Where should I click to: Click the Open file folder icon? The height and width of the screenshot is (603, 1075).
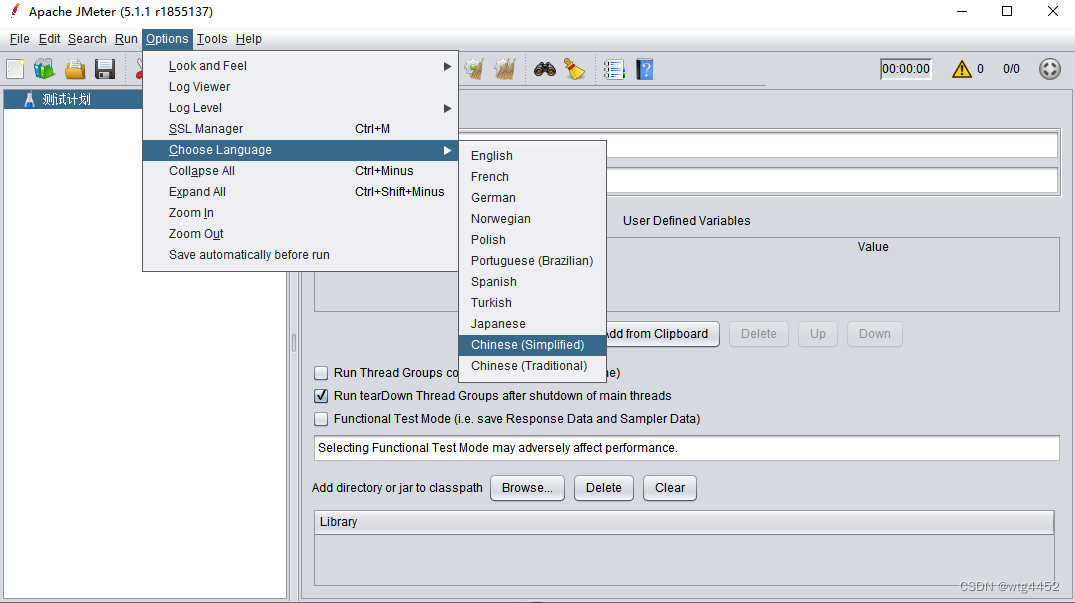tap(75, 69)
